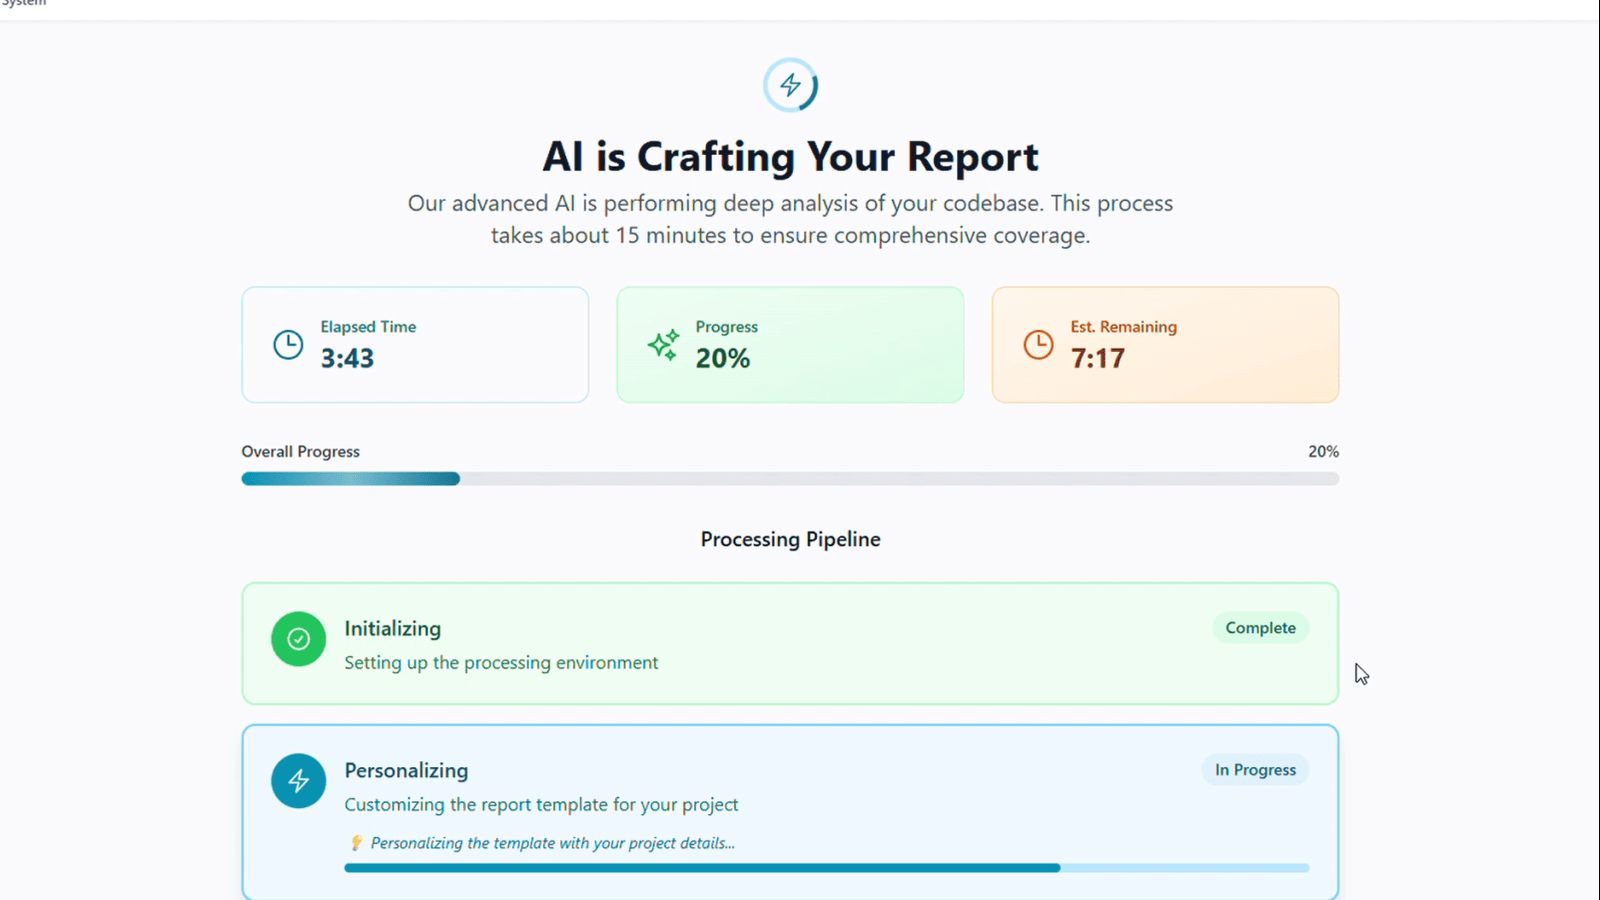
Task: Click 'Setting up the processing environment' text
Action: (501, 662)
